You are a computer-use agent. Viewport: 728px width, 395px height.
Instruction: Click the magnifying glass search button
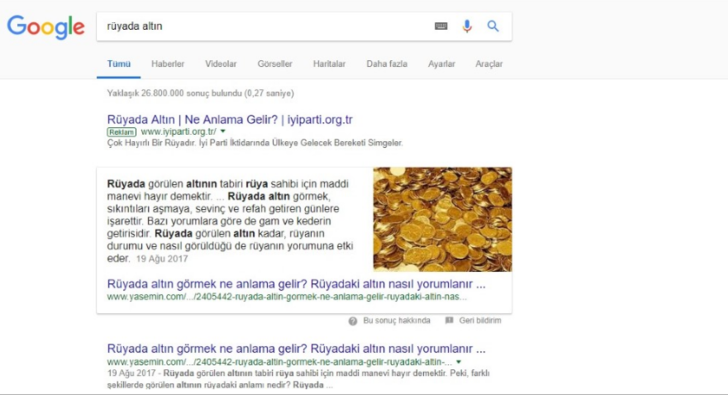coord(493,26)
